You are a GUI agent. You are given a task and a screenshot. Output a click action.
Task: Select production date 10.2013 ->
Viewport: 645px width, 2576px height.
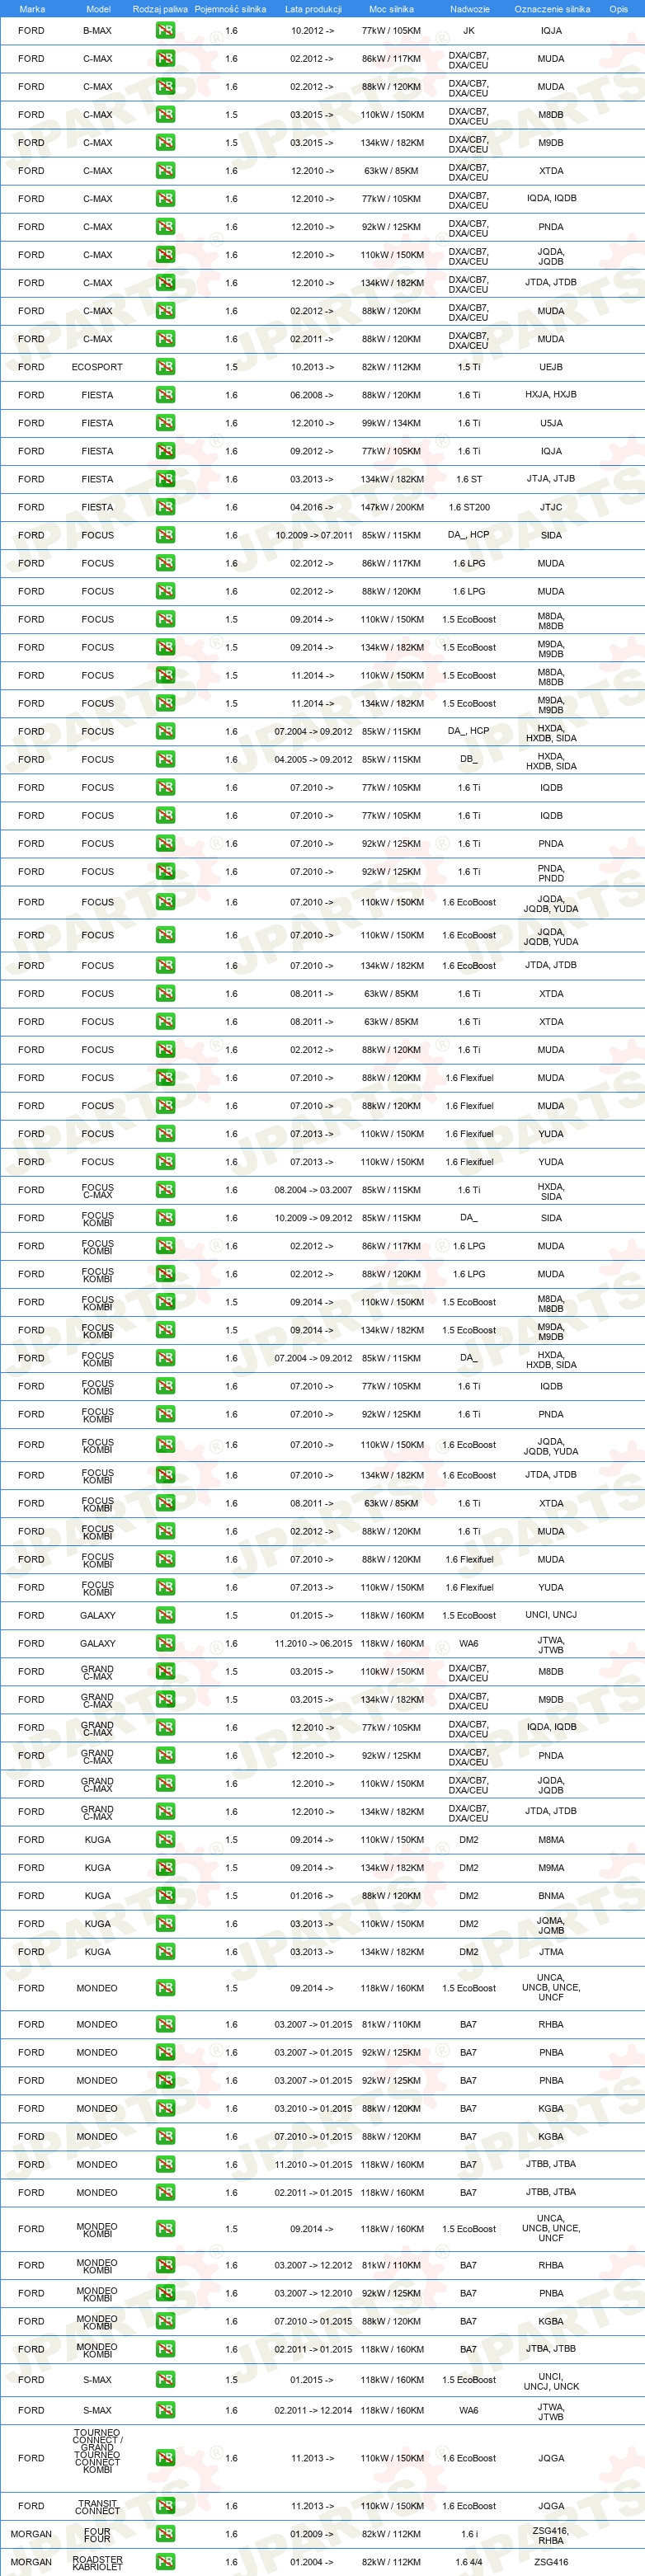[x=313, y=367]
